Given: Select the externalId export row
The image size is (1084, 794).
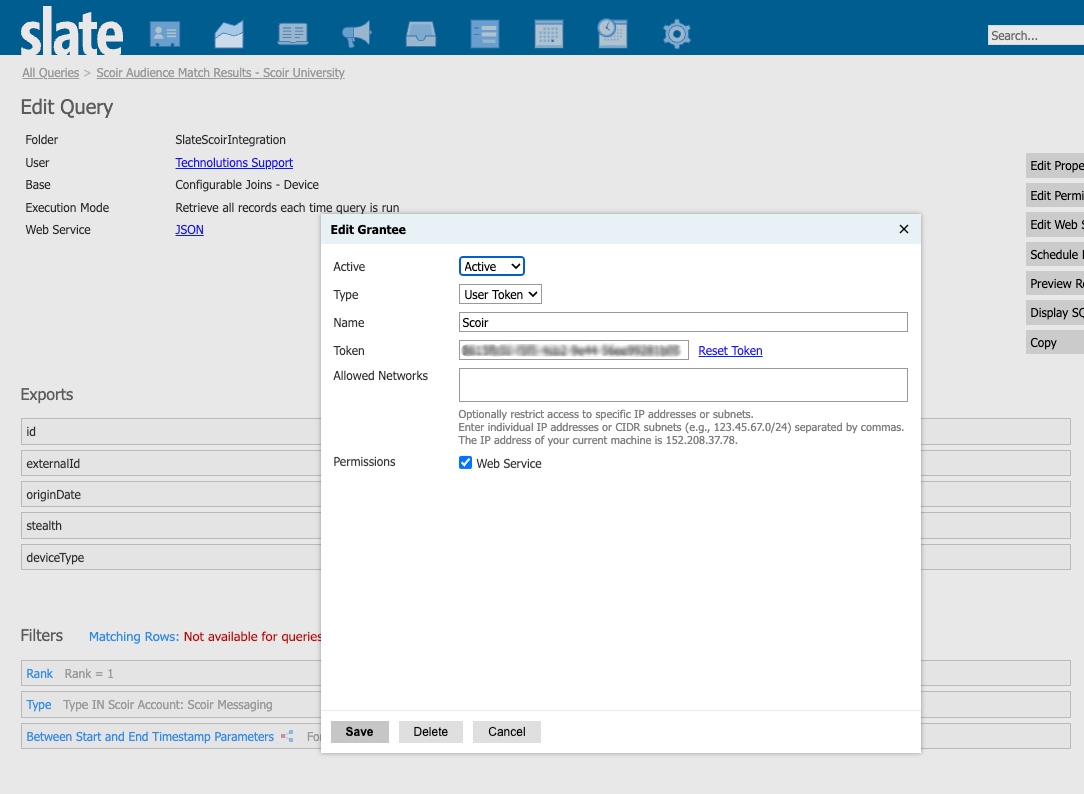Looking at the screenshot, I should [x=171, y=463].
